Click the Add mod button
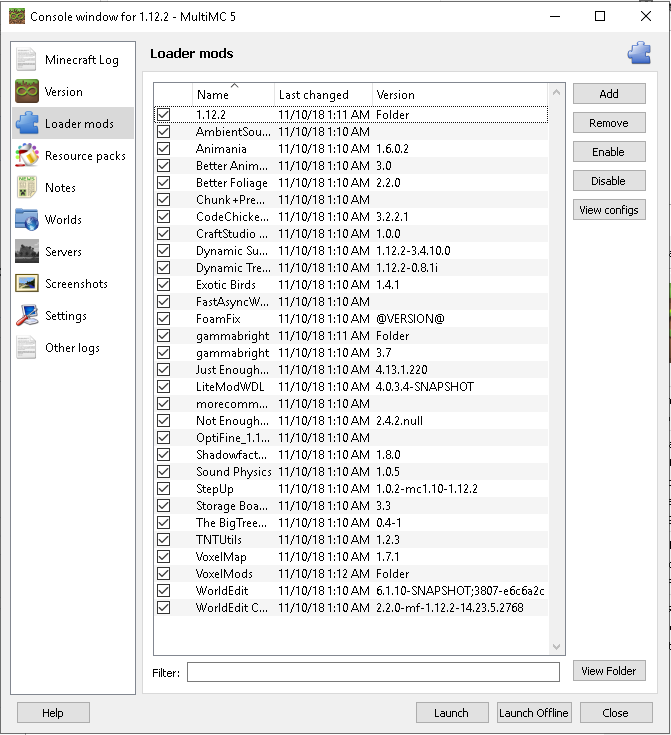Viewport: 671px width, 735px height. point(609,94)
